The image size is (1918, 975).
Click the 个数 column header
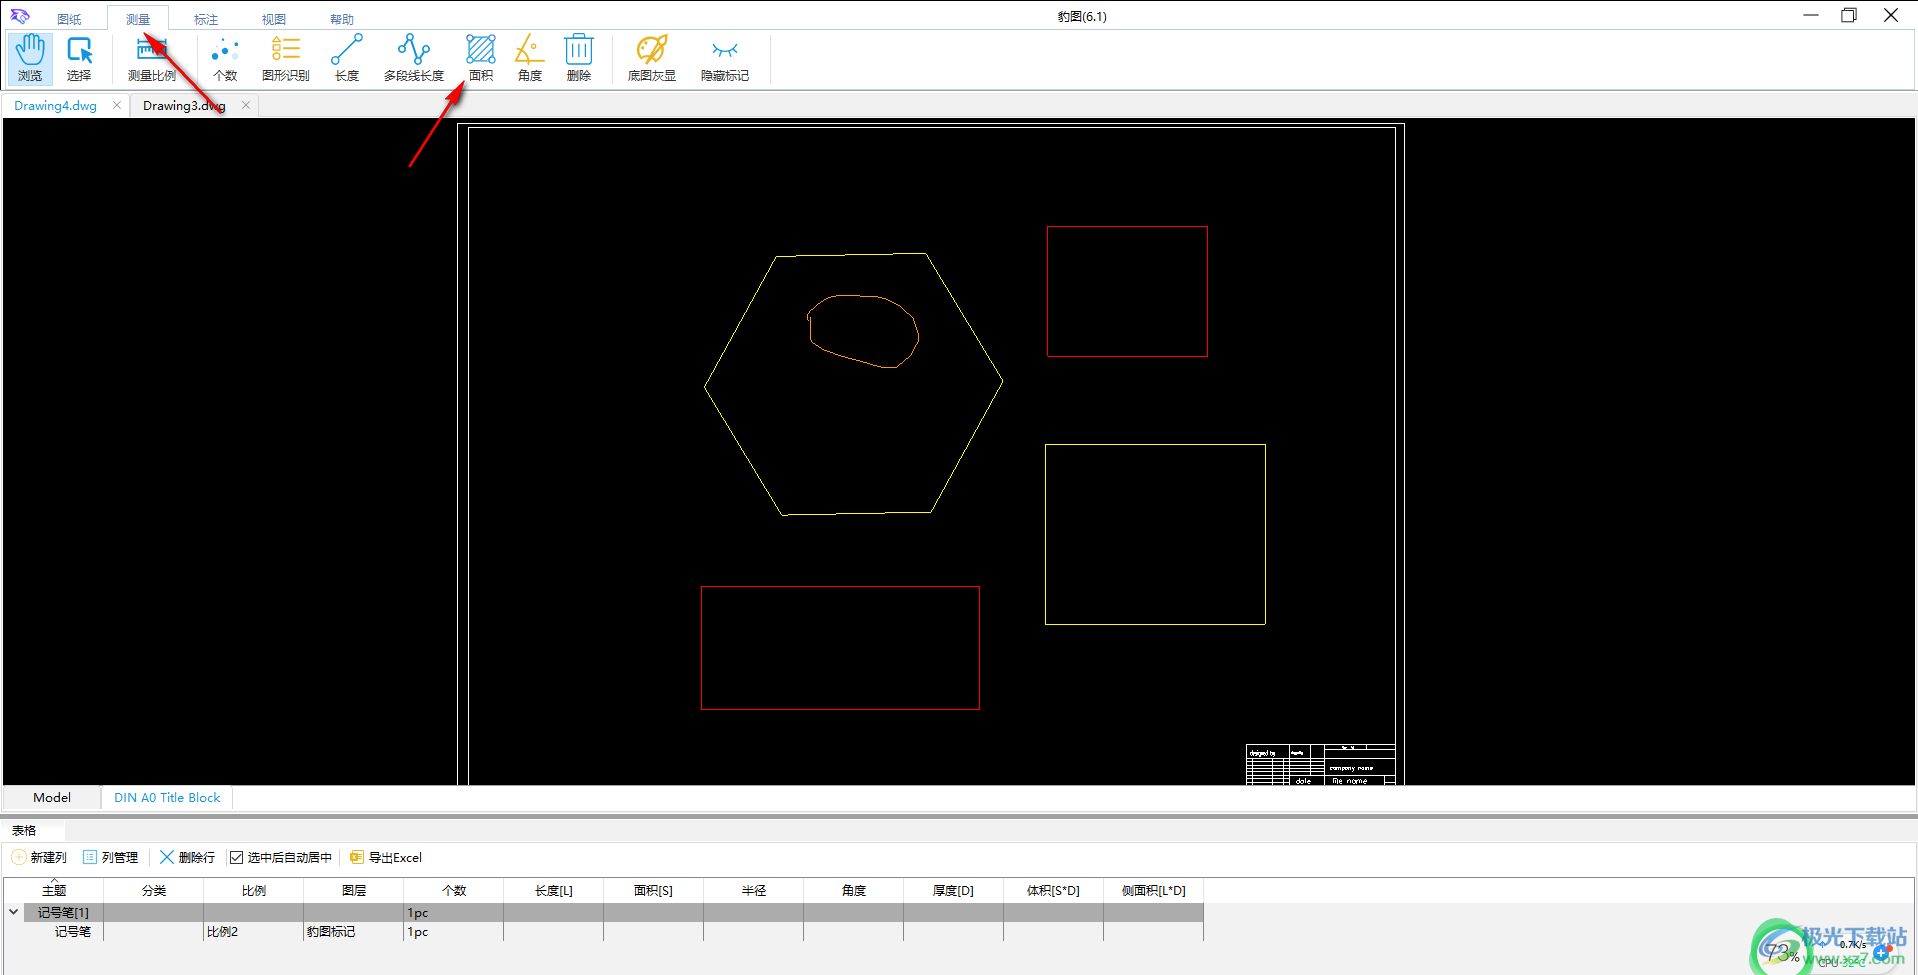454,890
